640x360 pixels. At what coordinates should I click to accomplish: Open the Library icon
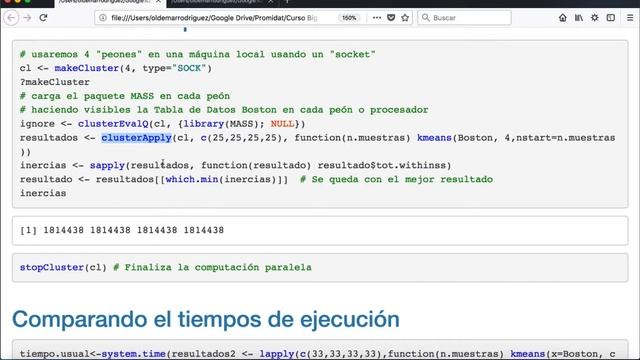pos(579,18)
